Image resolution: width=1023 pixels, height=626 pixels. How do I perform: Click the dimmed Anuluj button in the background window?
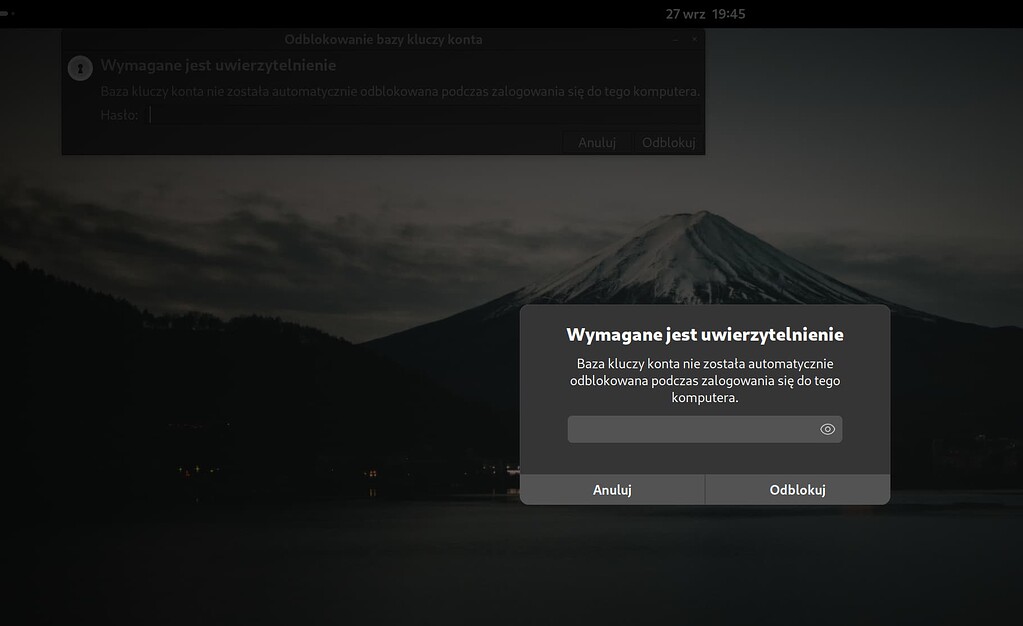click(x=597, y=143)
